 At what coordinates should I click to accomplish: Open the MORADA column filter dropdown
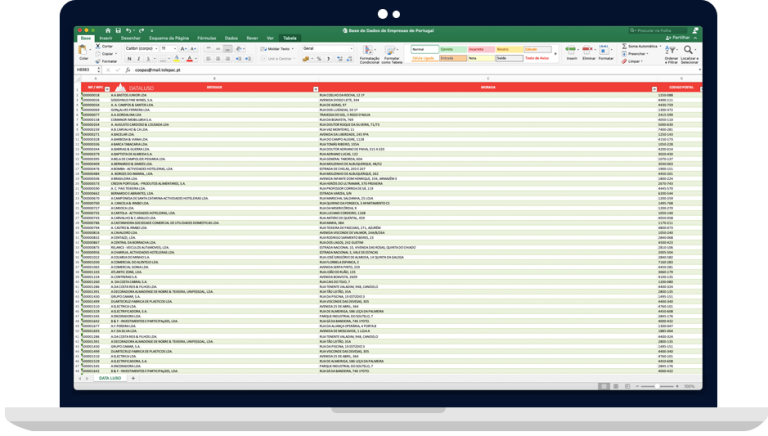[654, 89]
